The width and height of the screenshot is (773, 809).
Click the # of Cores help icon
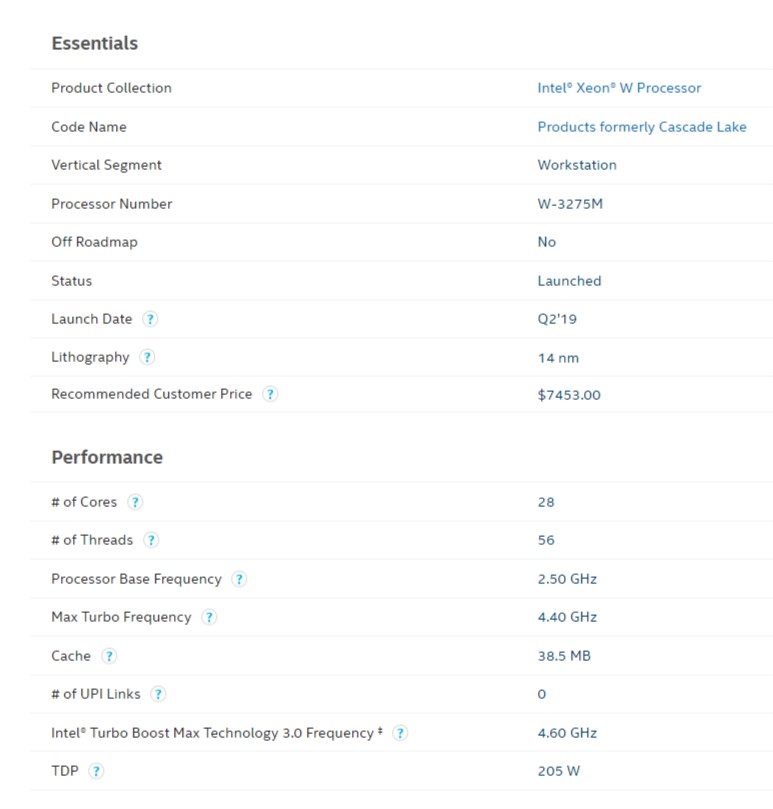click(x=135, y=502)
